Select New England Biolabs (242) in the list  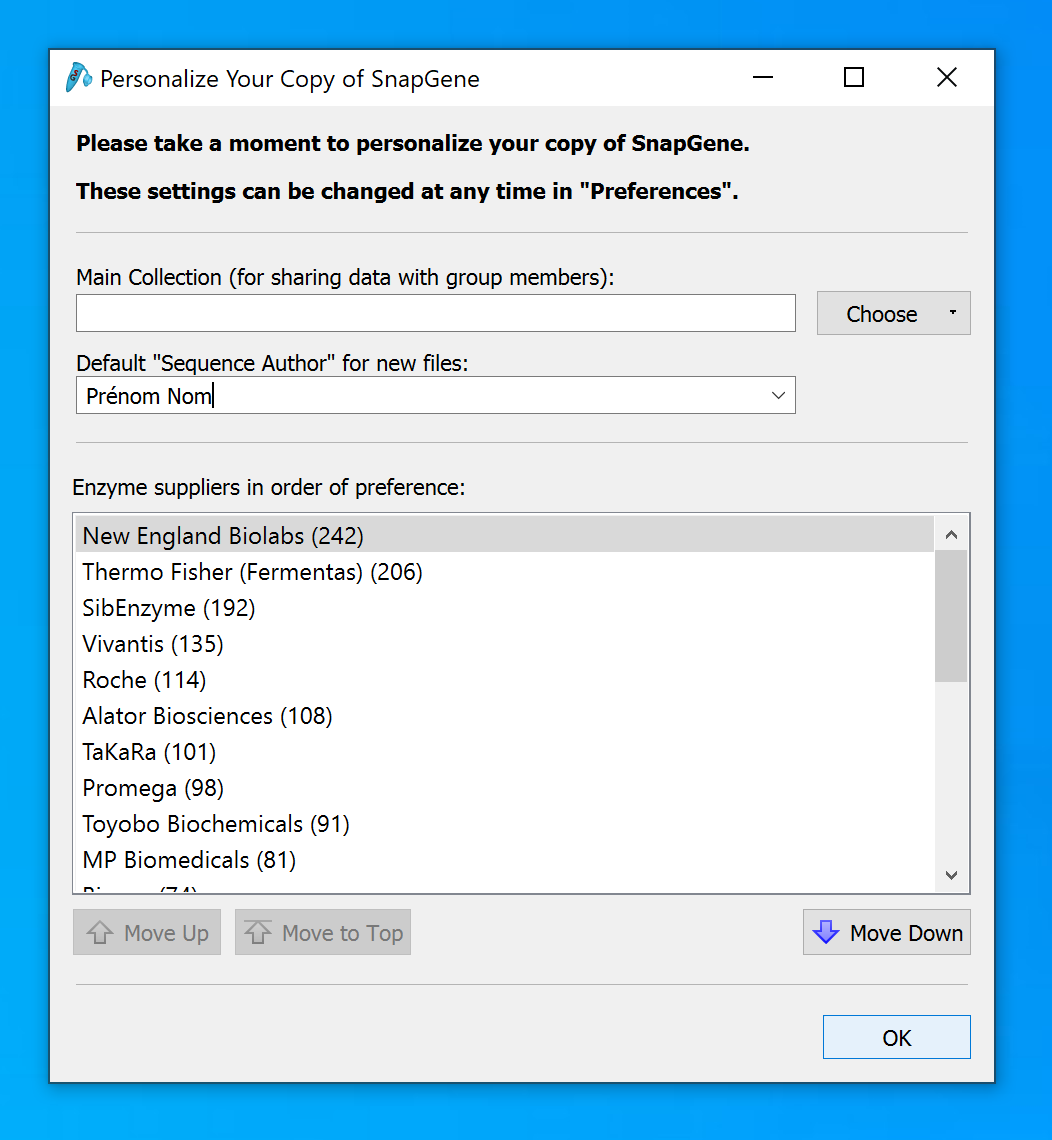click(223, 536)
